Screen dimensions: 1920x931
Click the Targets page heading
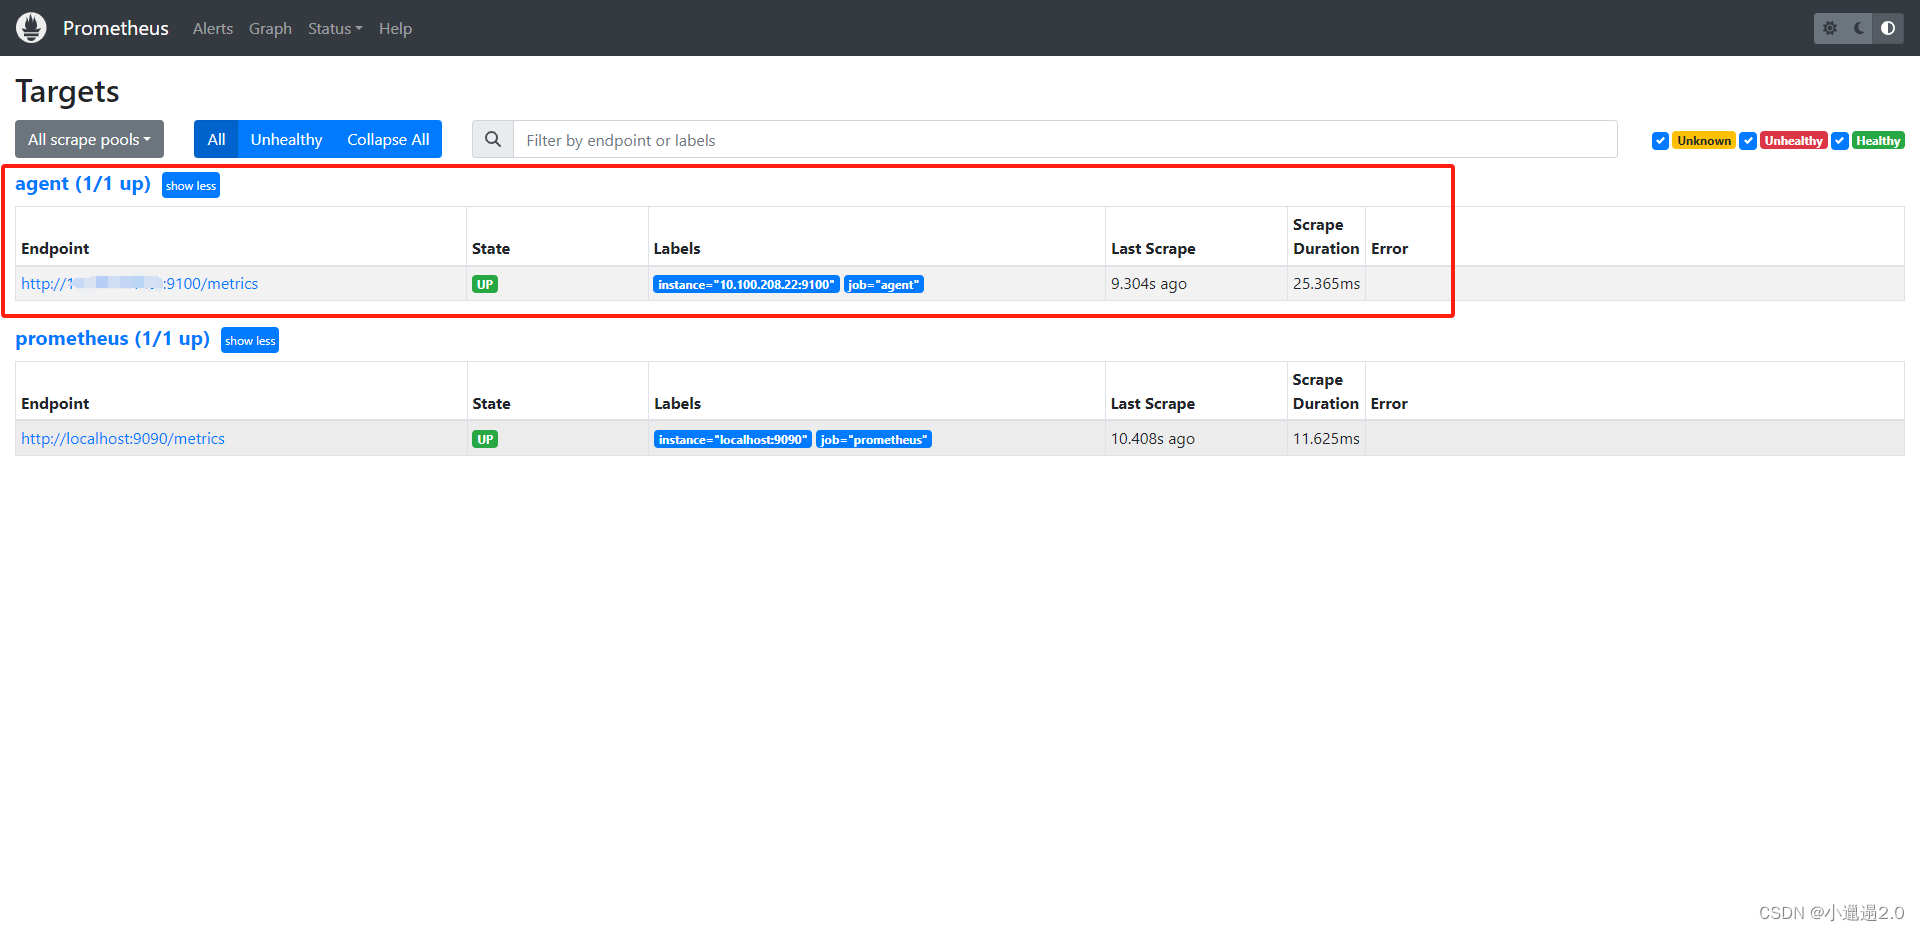pos(67,92)
